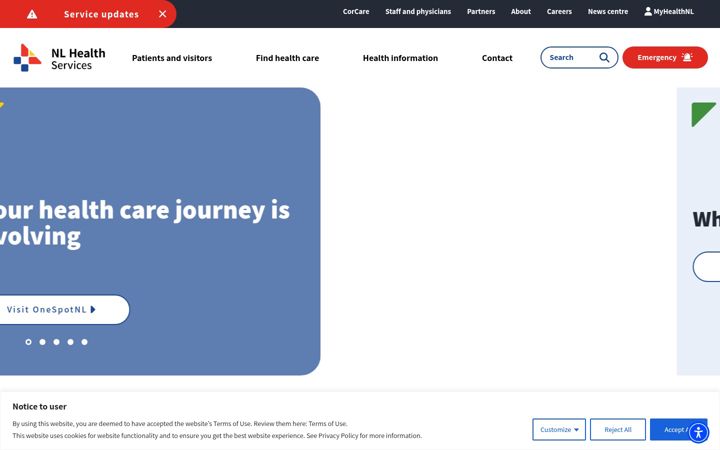Click the arrow icon beside Visit OneSpotNL

click(x=93, y=309)
